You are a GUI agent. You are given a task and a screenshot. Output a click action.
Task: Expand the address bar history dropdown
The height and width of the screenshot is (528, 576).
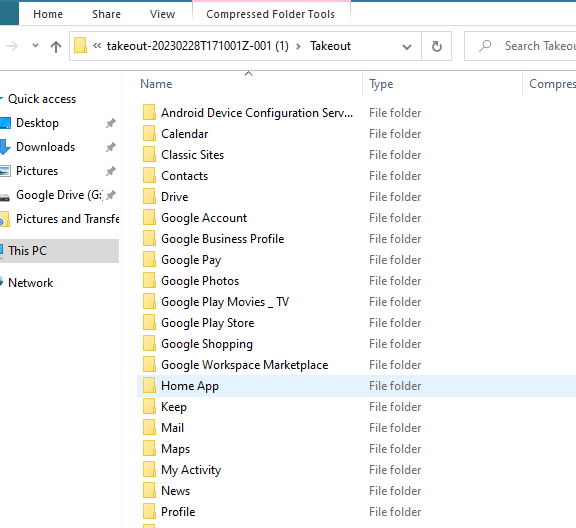point(407,47)
